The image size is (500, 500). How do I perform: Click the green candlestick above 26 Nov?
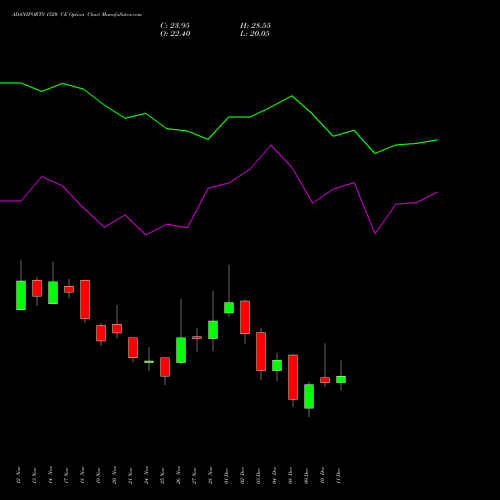(181, 350)
